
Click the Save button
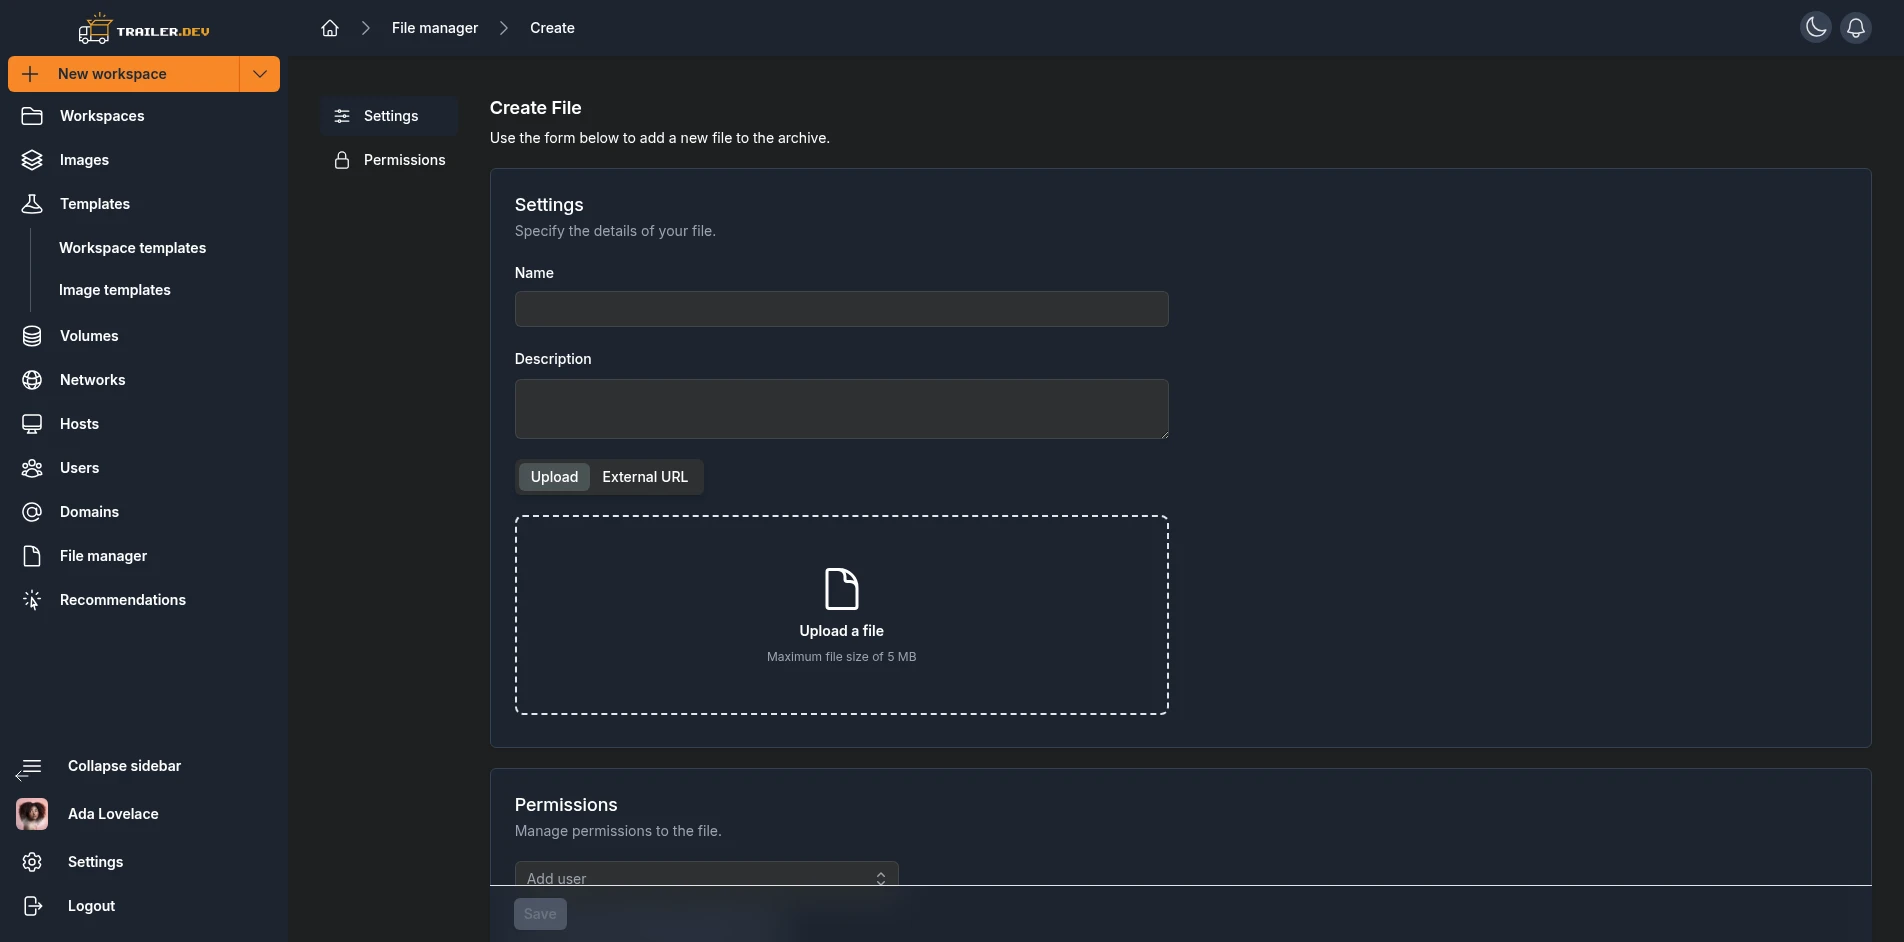coord(540,914)
